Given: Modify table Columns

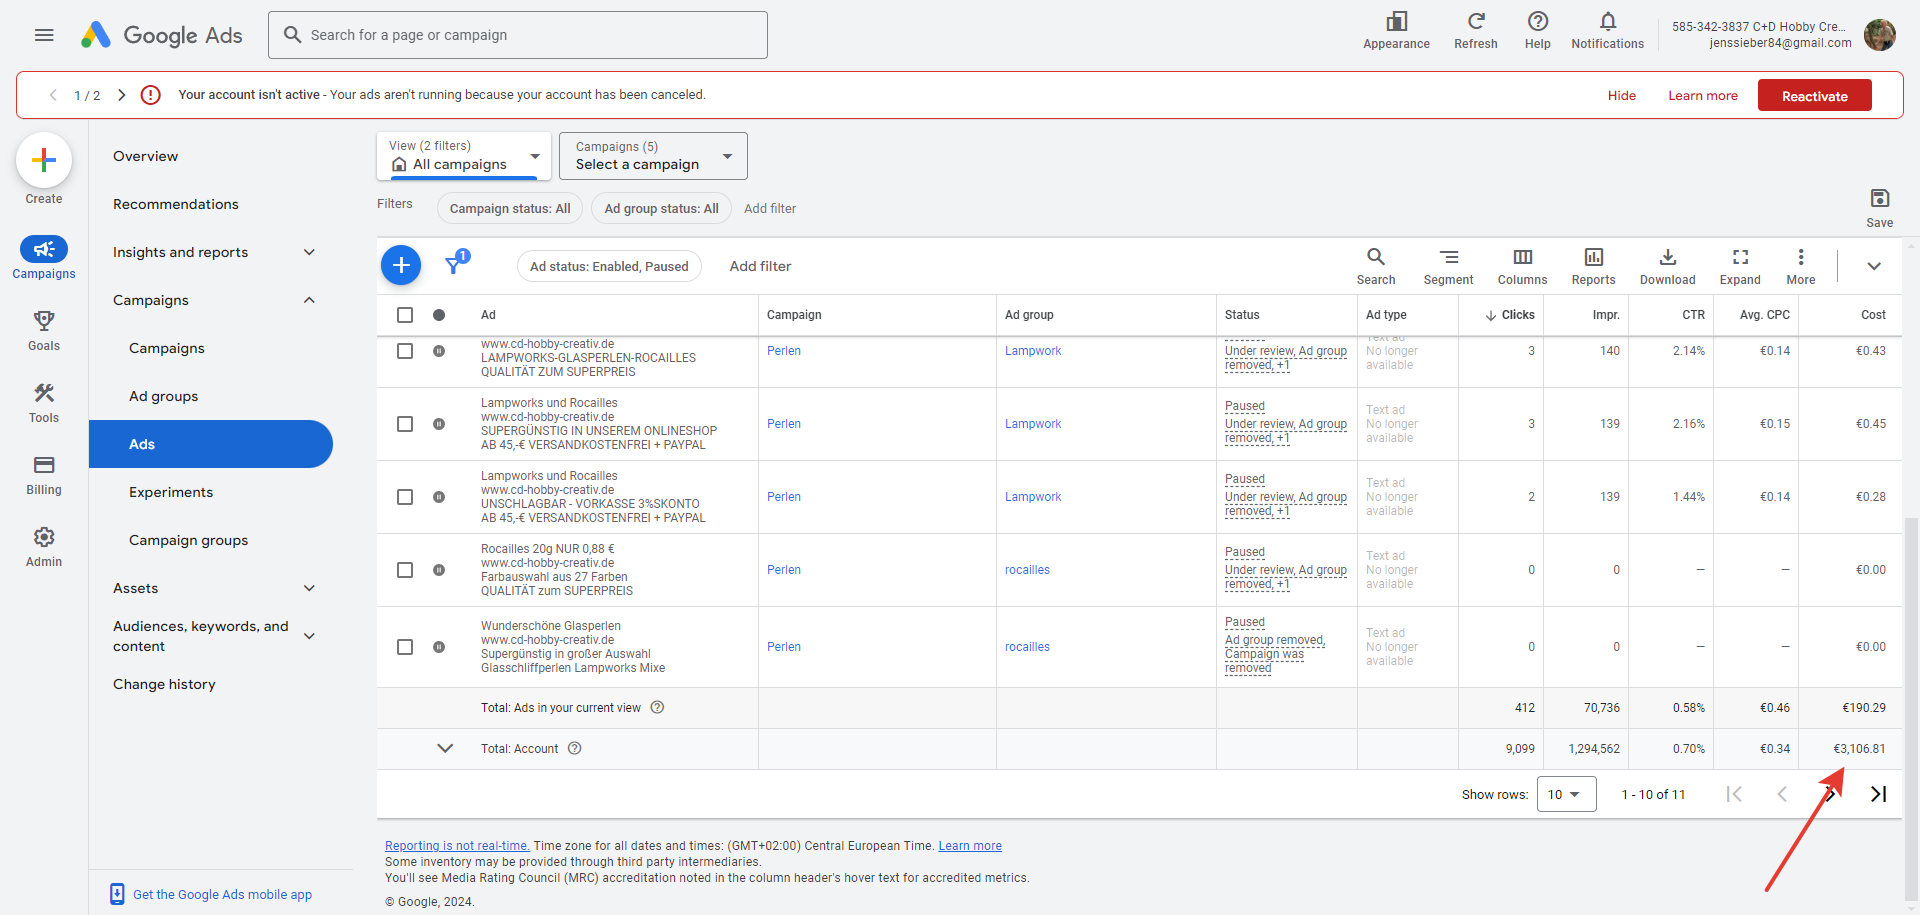Looking at the screenshot, I should pos(1523,266).
